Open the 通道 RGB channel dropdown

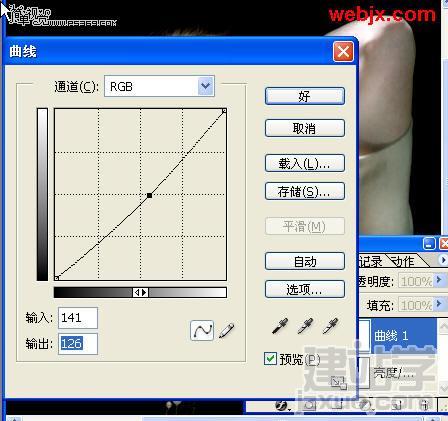[x=159, y=86]
